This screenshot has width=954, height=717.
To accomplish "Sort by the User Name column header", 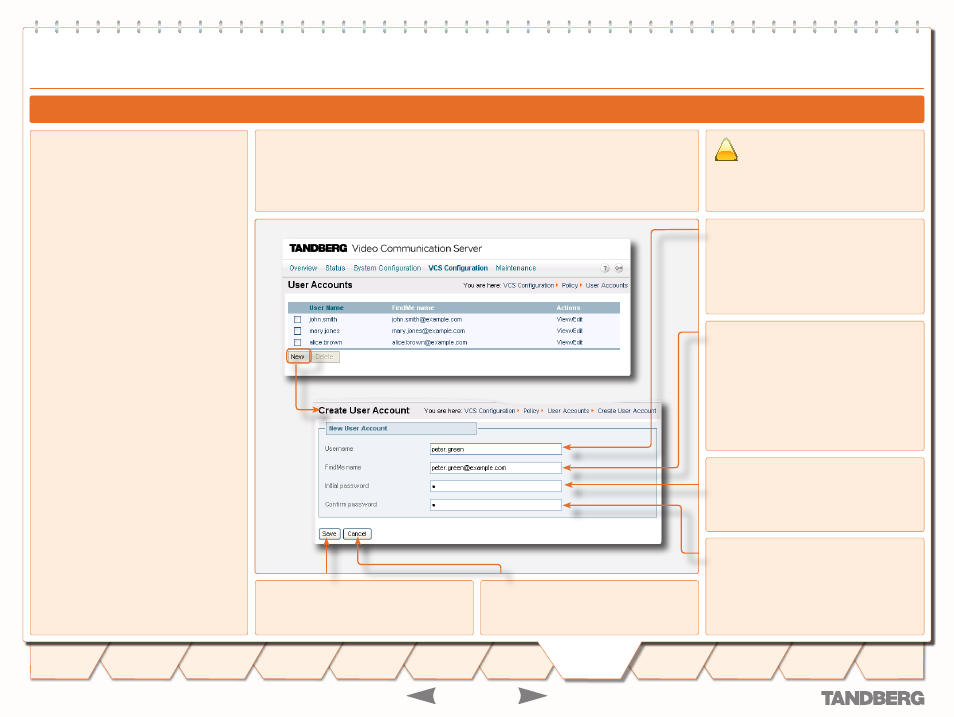I will 326,308.
